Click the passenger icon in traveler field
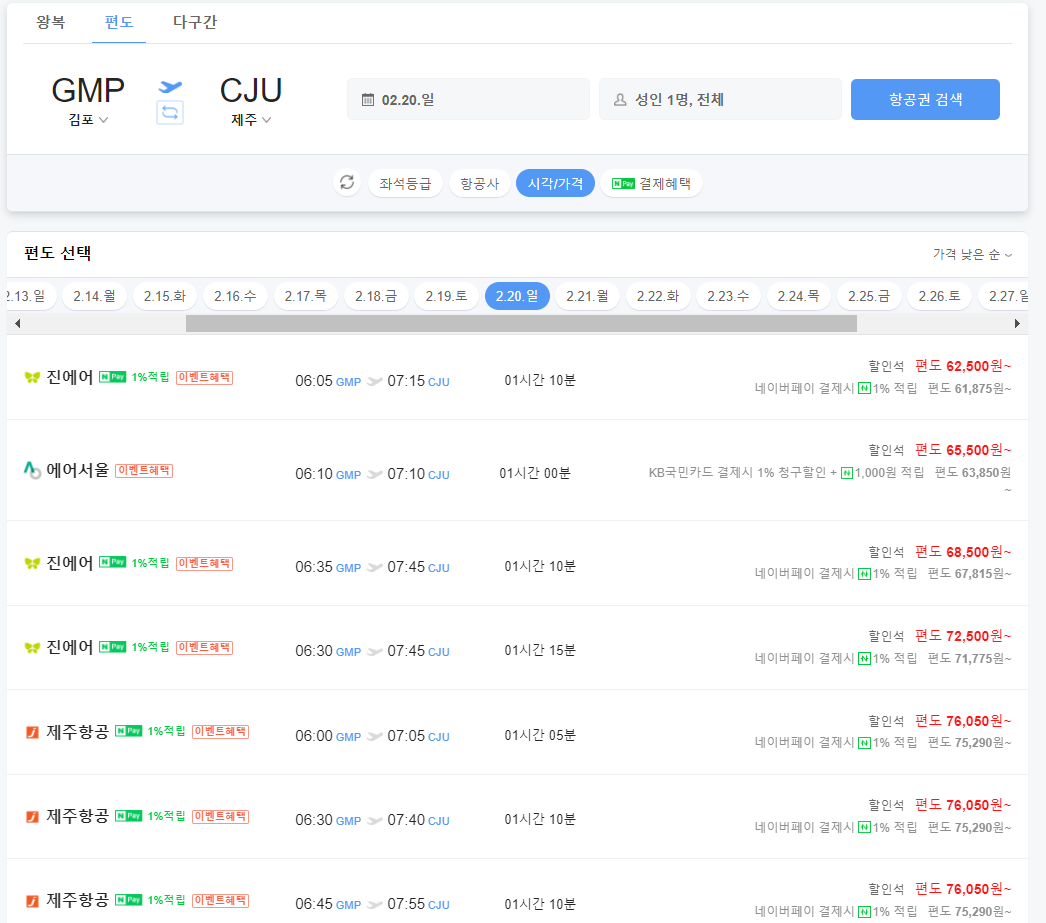 click(x=620, y=100)
